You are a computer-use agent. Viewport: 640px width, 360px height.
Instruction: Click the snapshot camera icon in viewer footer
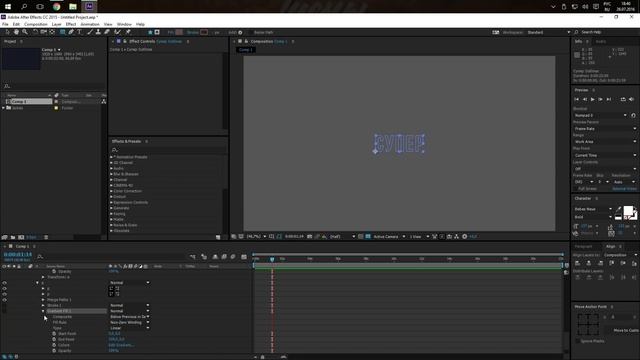pyautogui.click(x=309, y=236)
